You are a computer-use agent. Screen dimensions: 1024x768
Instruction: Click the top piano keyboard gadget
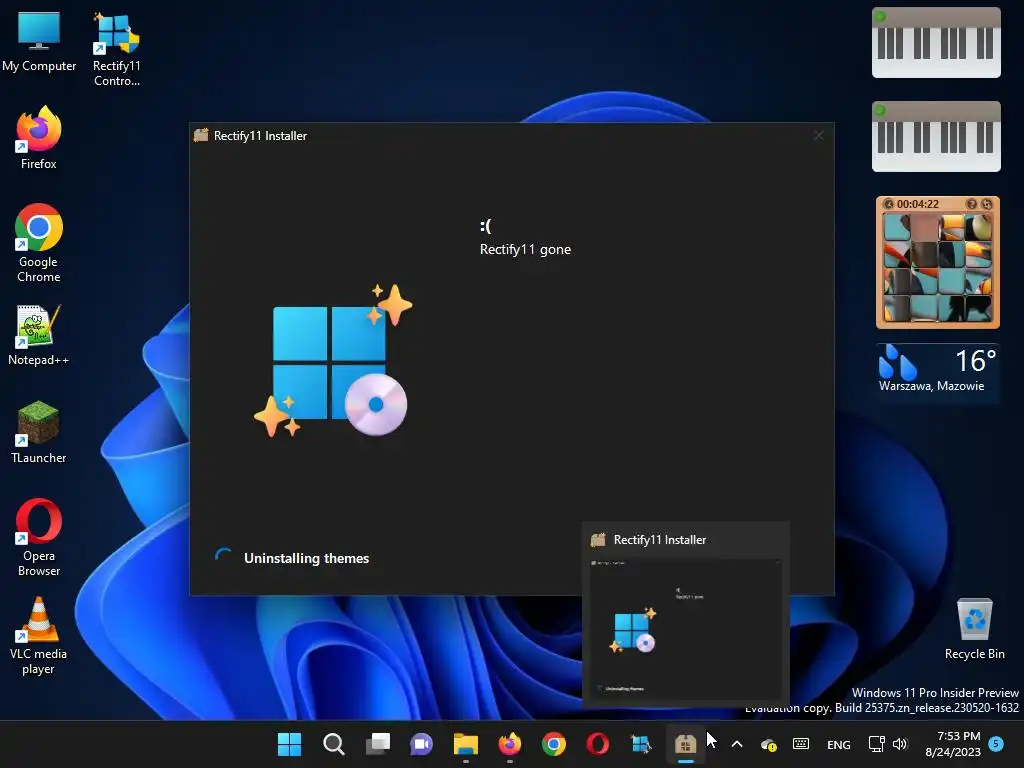[x=936, y=42]
